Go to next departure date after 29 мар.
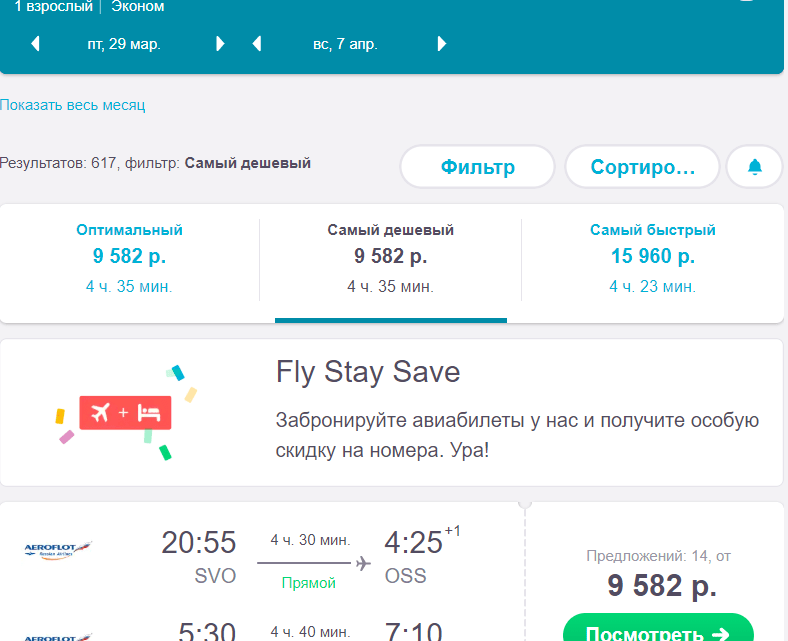 click(220, 44)
